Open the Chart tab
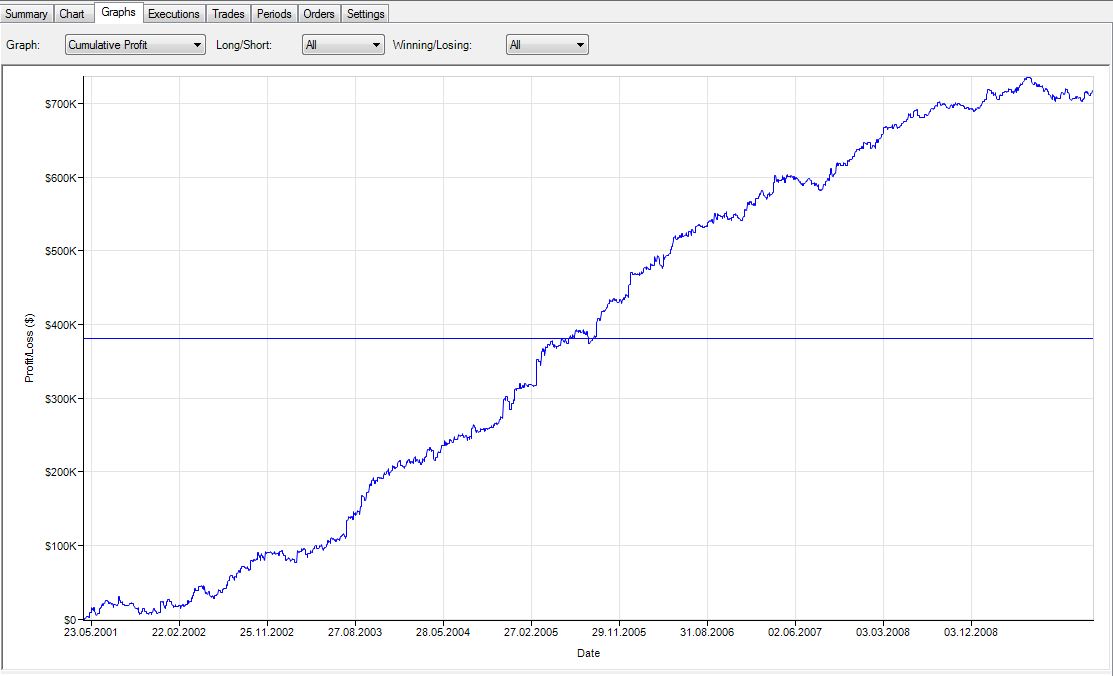The width and height of the screenshot is (1113, 676). (72, 13)
